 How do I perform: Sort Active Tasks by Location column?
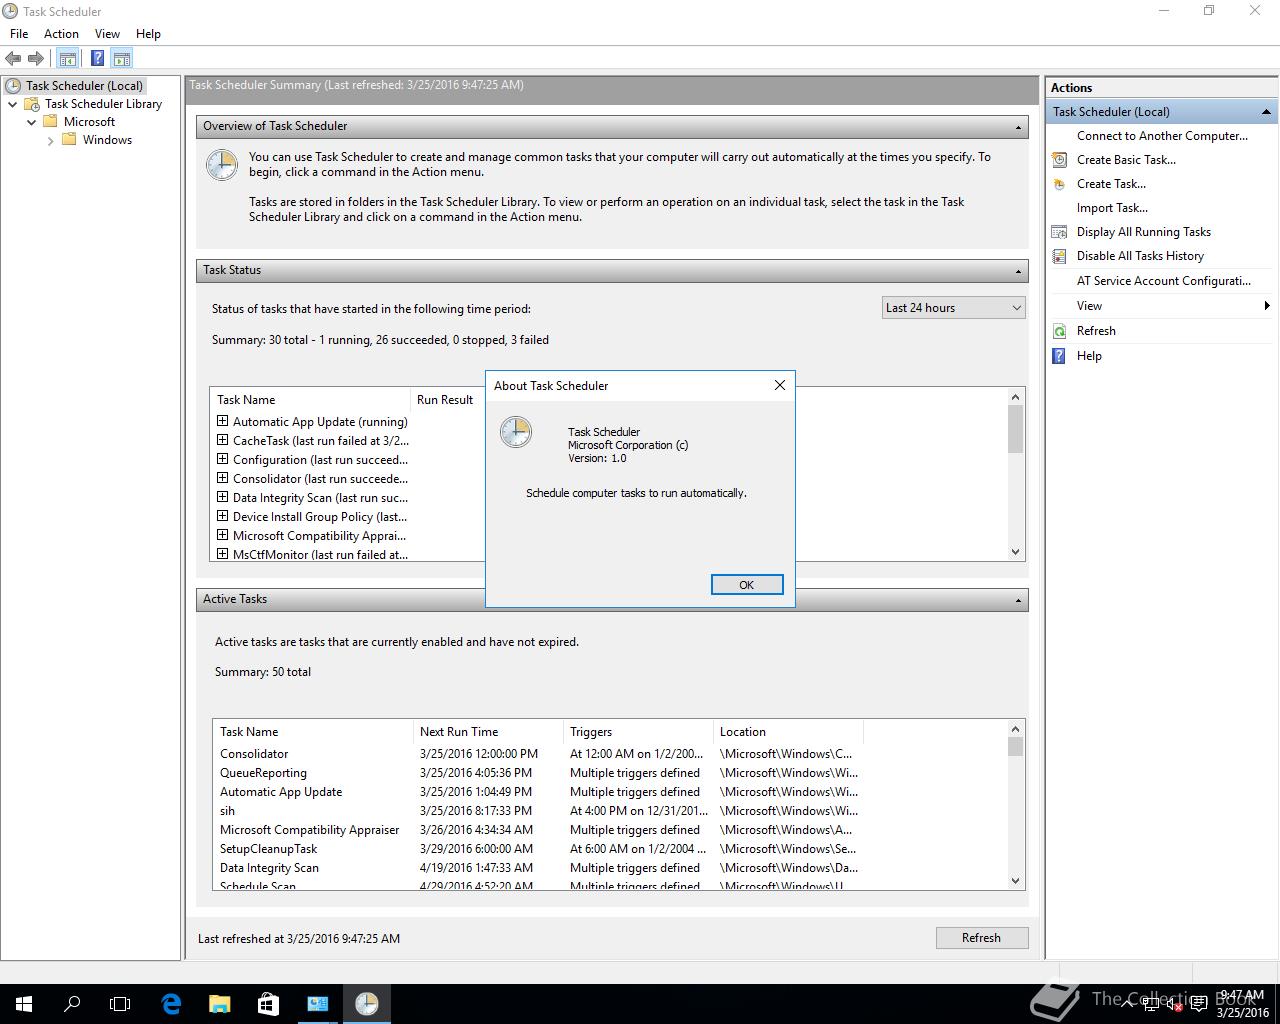coord(788,732)
